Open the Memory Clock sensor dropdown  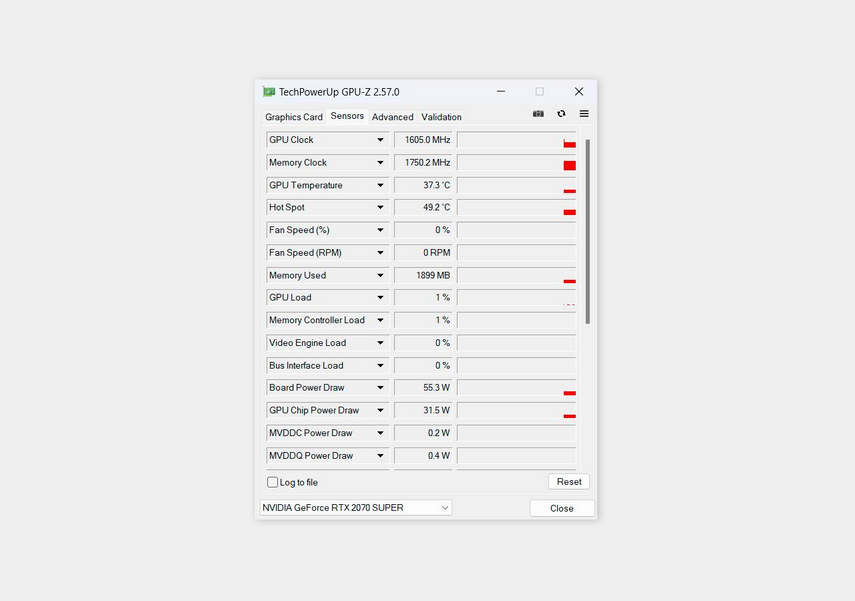[x=380, y=163]
